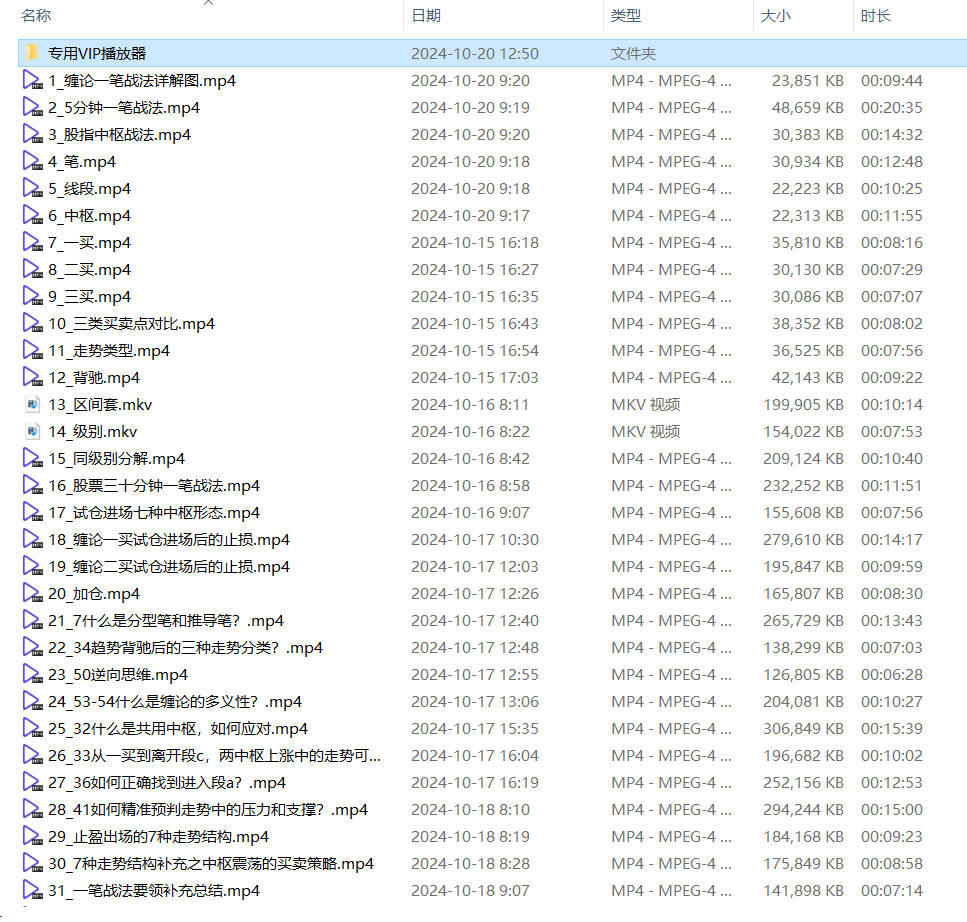Click the 306,849 KB size cell
Viewport: 967px width, 922px height.
point(804,728)
